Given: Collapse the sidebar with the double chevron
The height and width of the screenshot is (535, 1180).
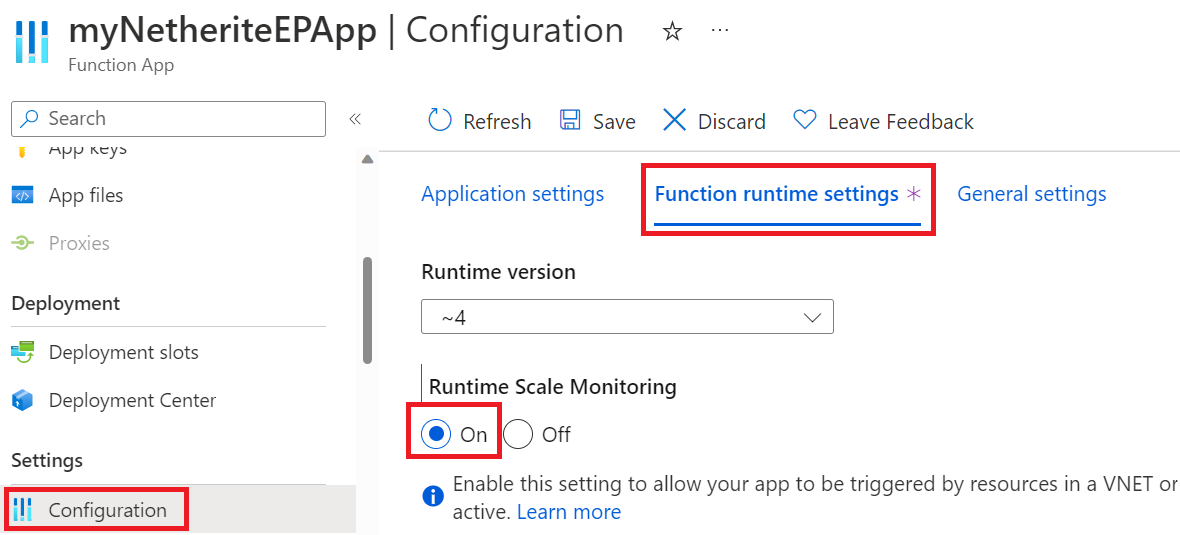Looking at the screenshot, I should pyautogui.click(x=354, y=119).
